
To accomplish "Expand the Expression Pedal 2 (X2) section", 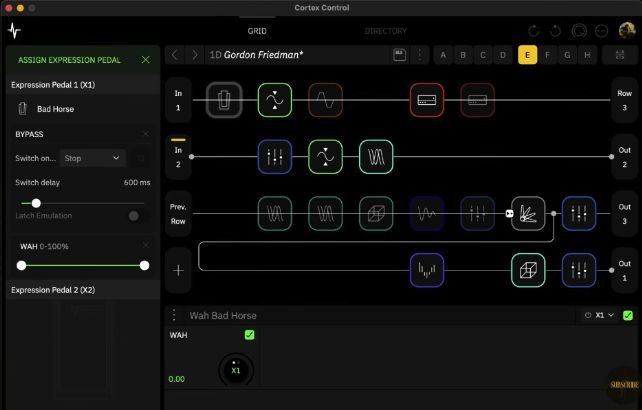I will [x=83, y=290].
